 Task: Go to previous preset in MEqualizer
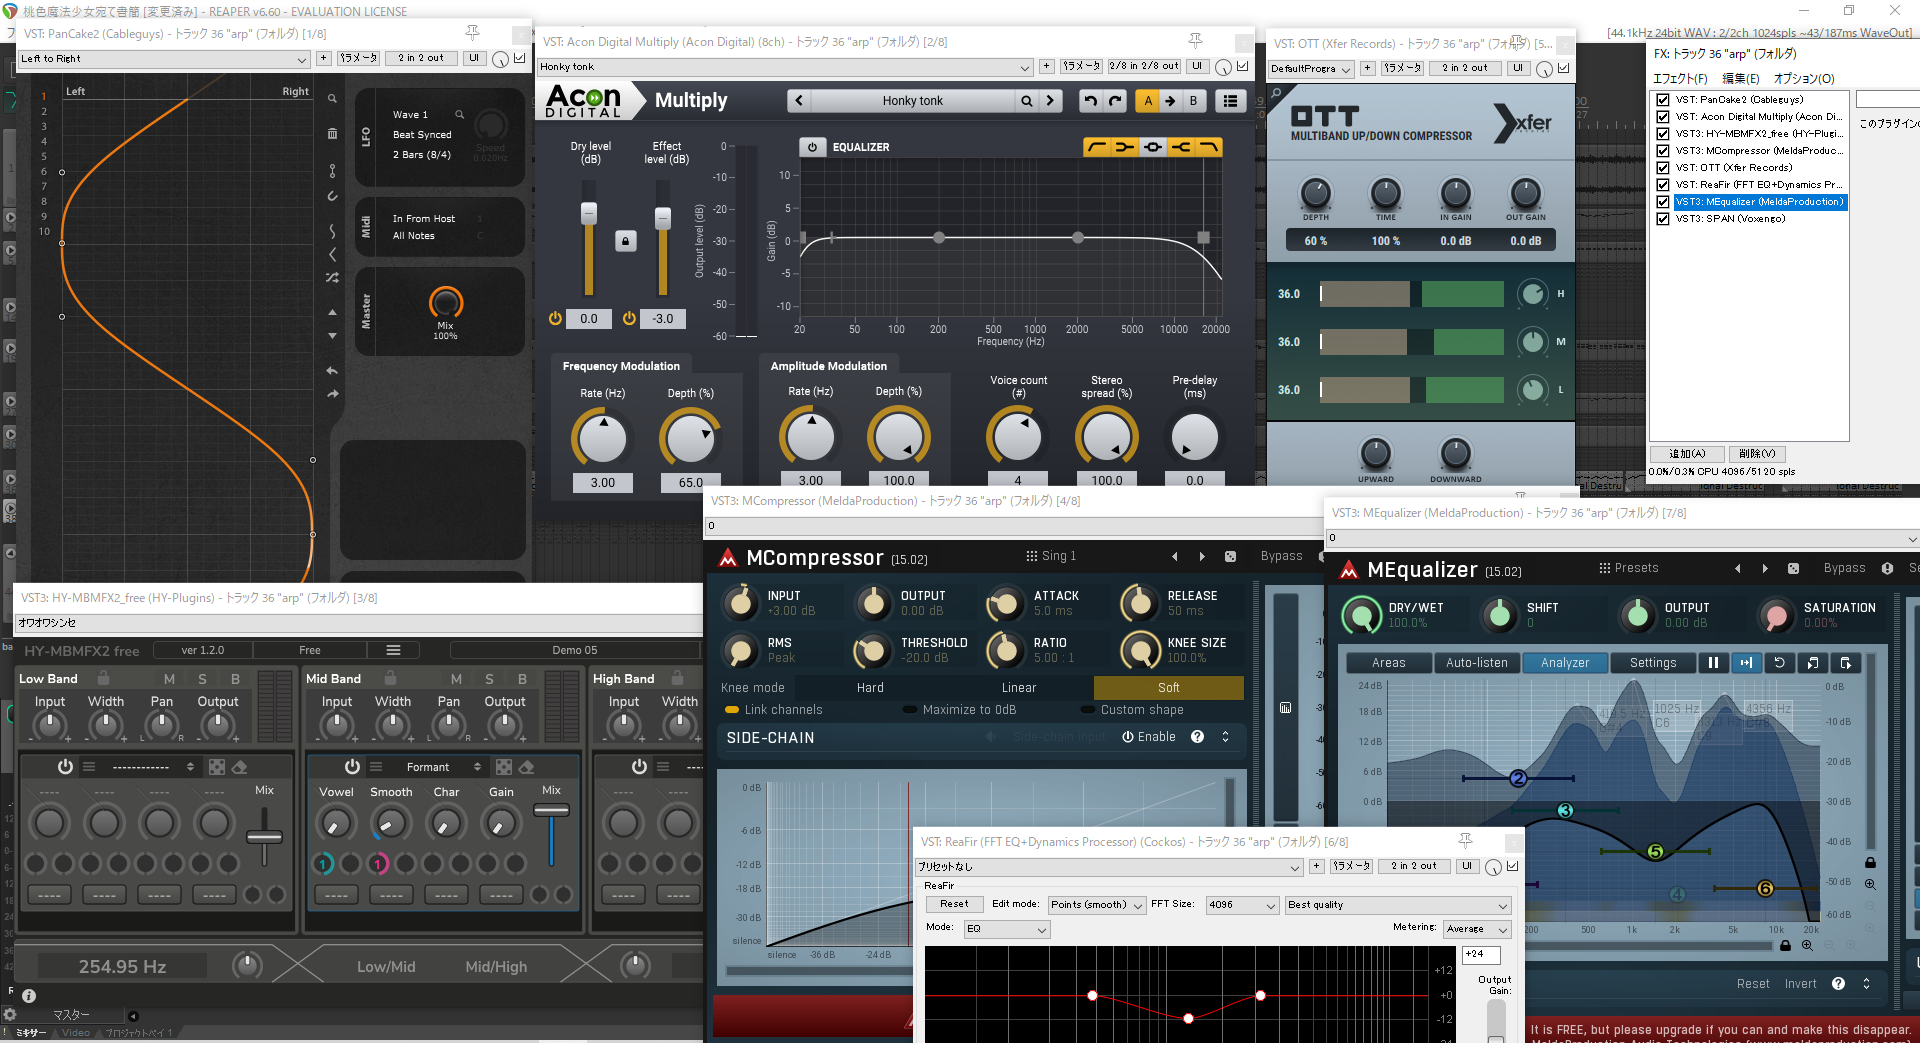pos(1737,568)
